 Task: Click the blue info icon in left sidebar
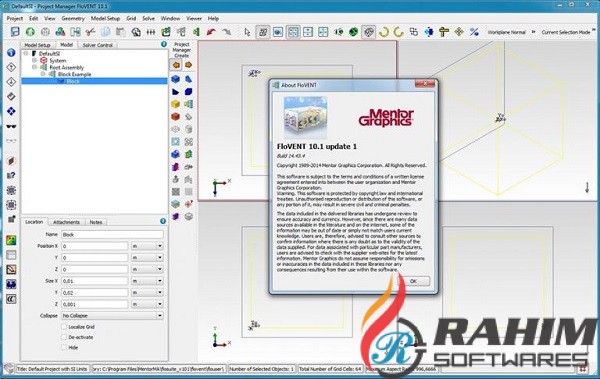click(x=11, y=52)
